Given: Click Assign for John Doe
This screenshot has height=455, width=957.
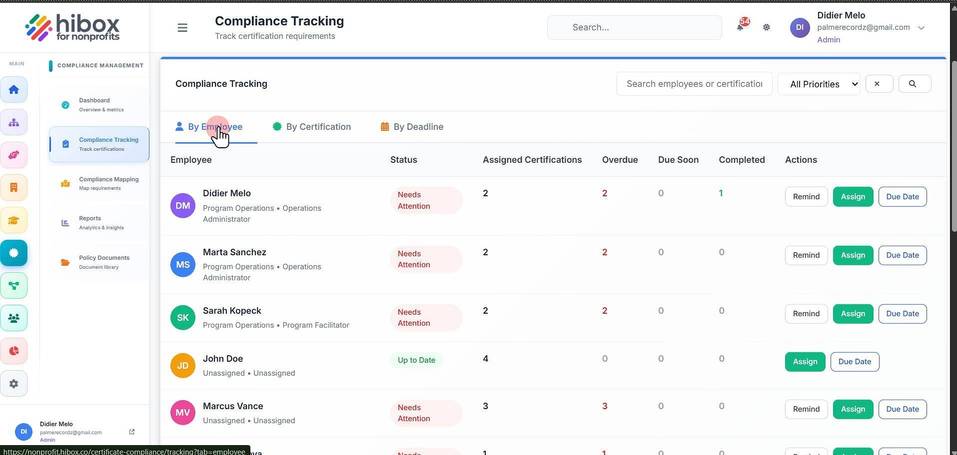Looking at the screenshot, I should click(805, 362).
